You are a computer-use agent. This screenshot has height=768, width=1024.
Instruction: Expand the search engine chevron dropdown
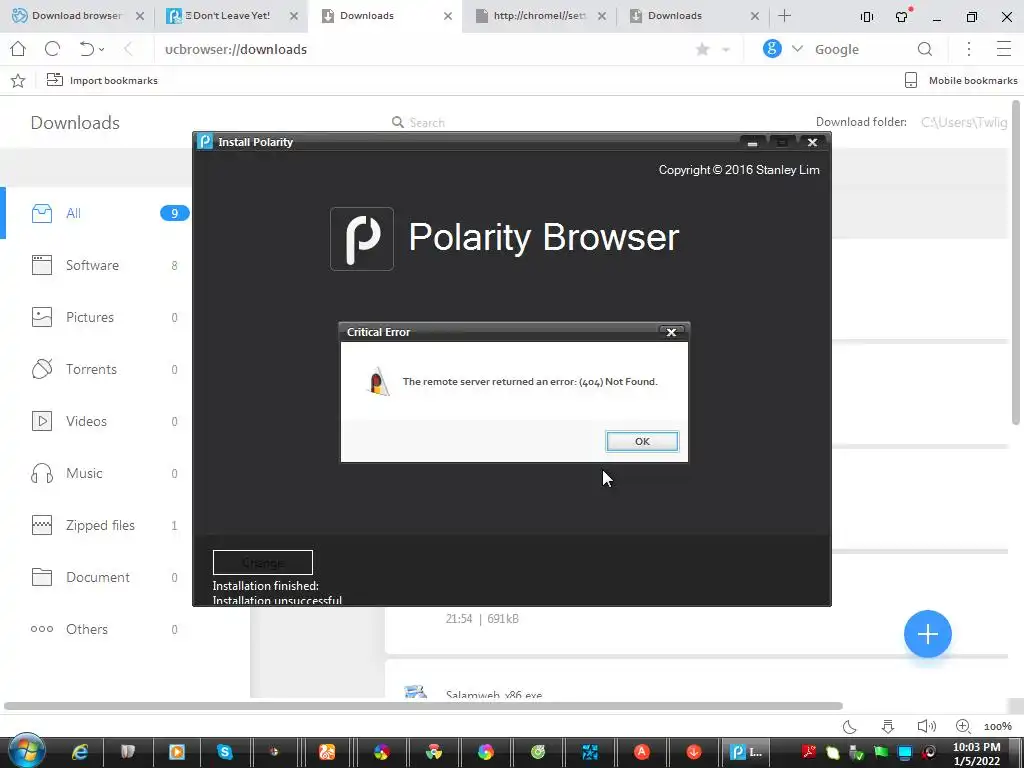pyautogui.click(x=797, y=49)
